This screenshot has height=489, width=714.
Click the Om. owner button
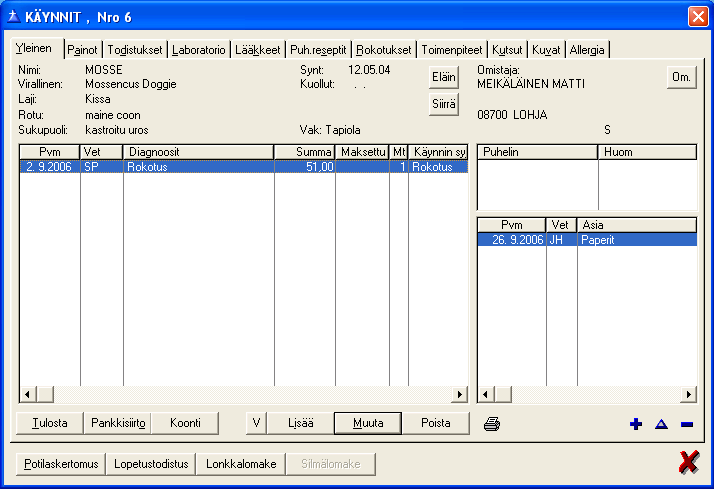[x=681, y=77]
